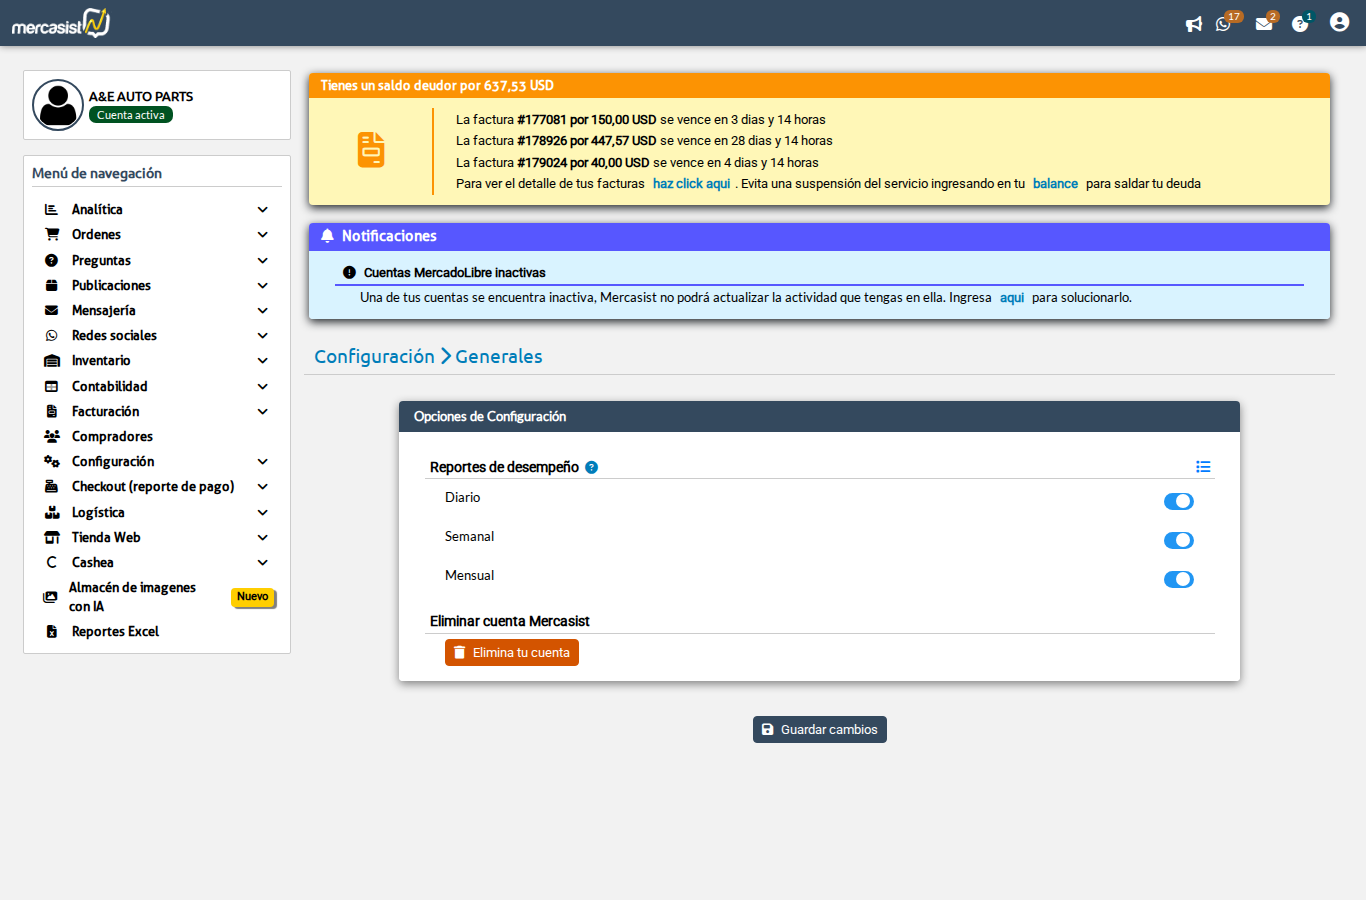Screen dimensions: 1366x900
Task: Disable the Mensual report switch
Action: click(1179, 579)
